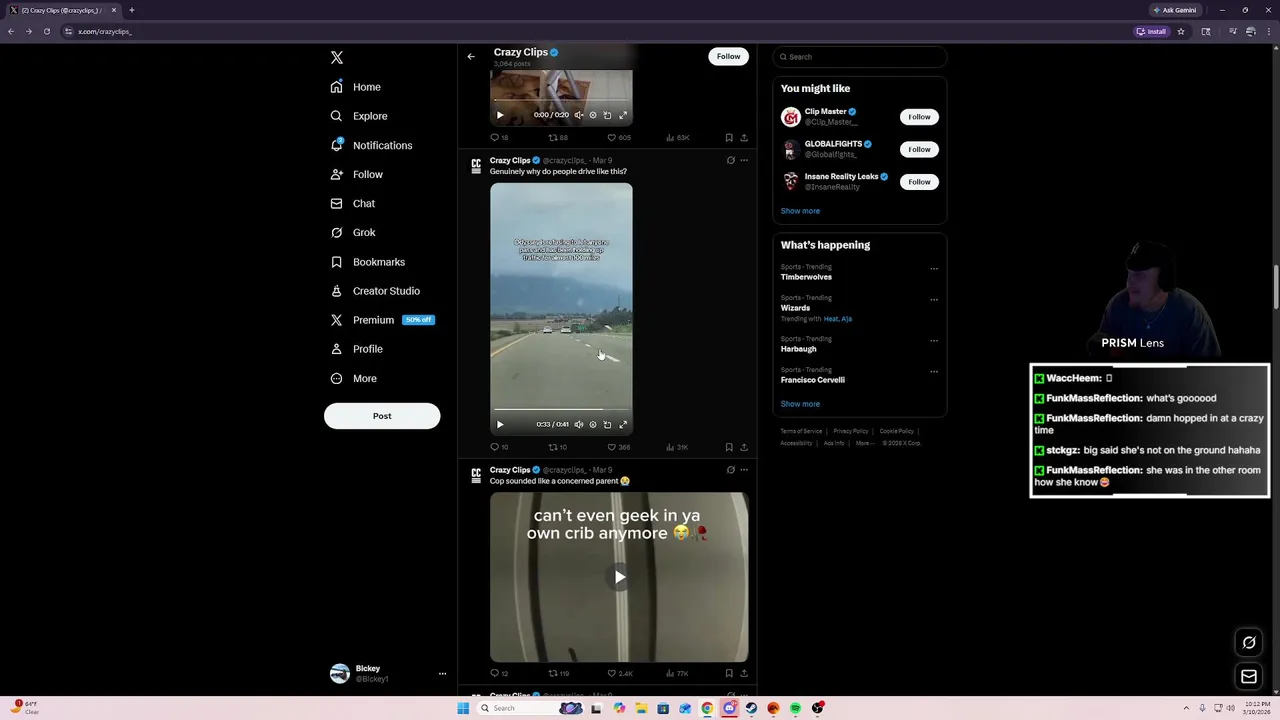Follow Clip Master suggestion
This screenshot has width=1280, height=720.
(x=919, y=117)
